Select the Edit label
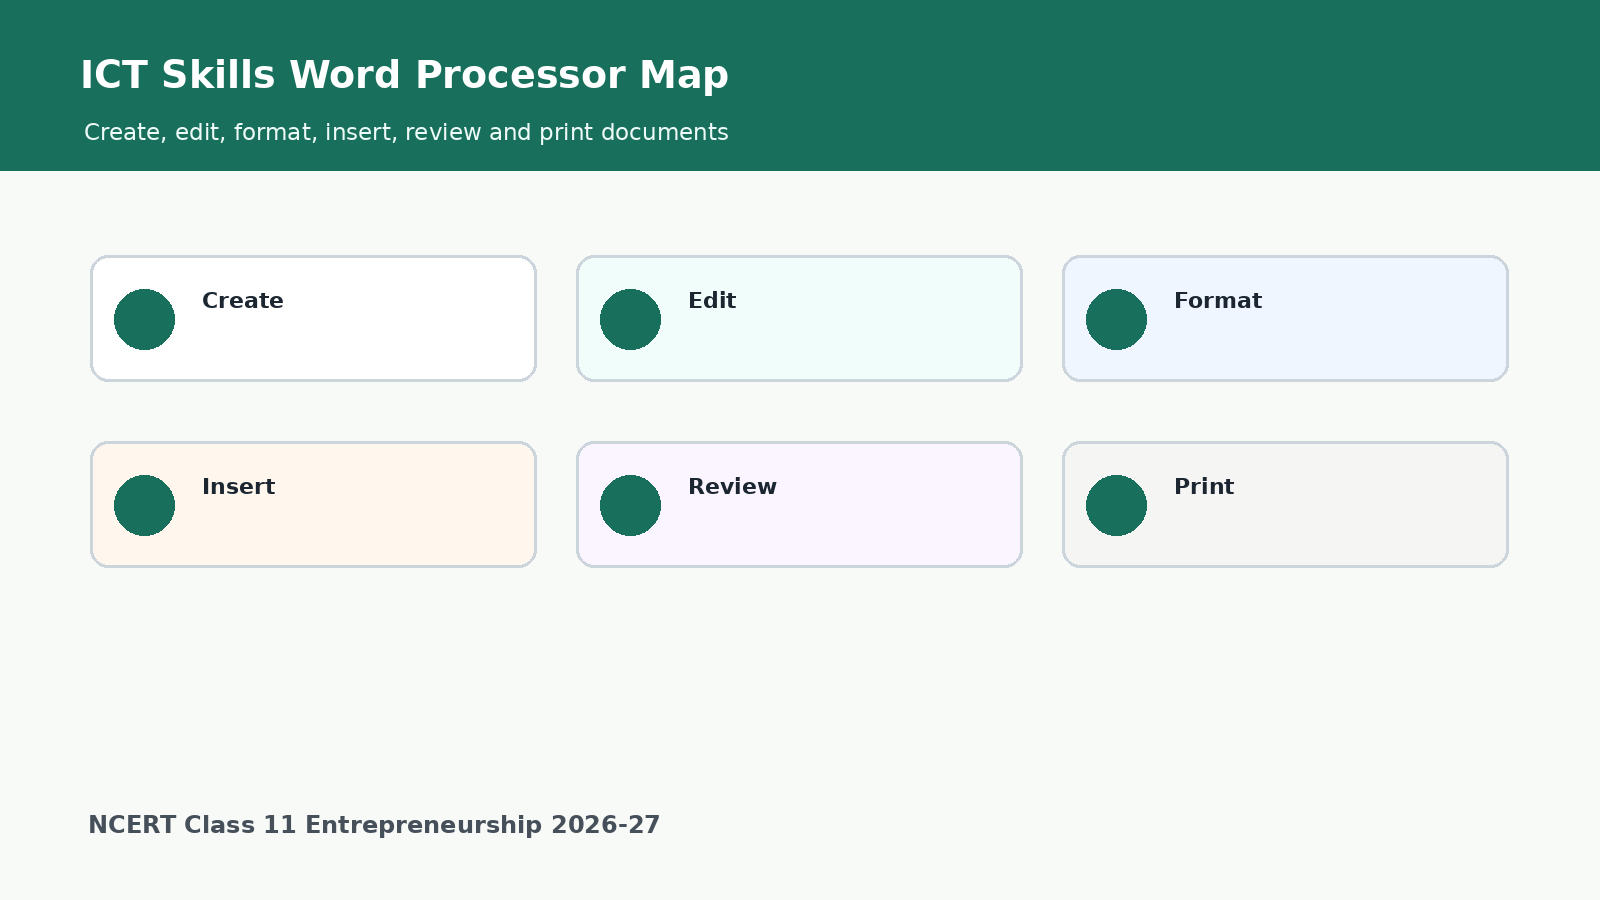The image size is (1600, 900). click(712, 301)
